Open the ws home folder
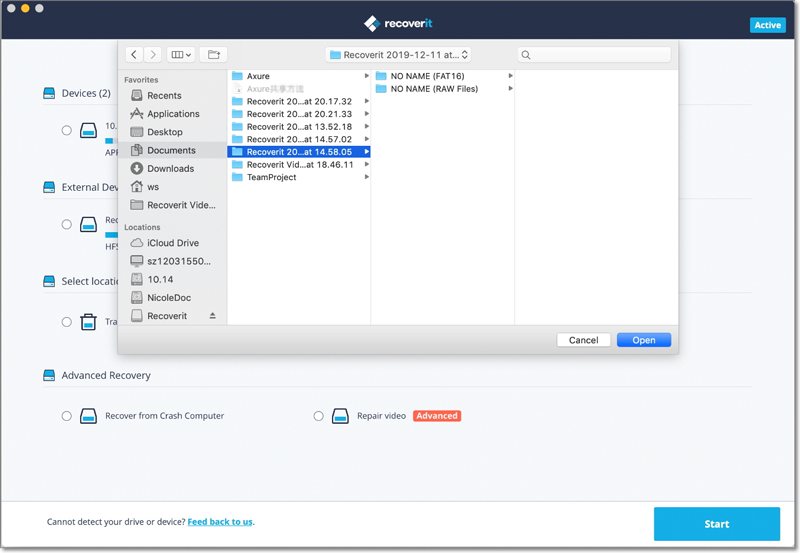 click(x=153, y=187)
